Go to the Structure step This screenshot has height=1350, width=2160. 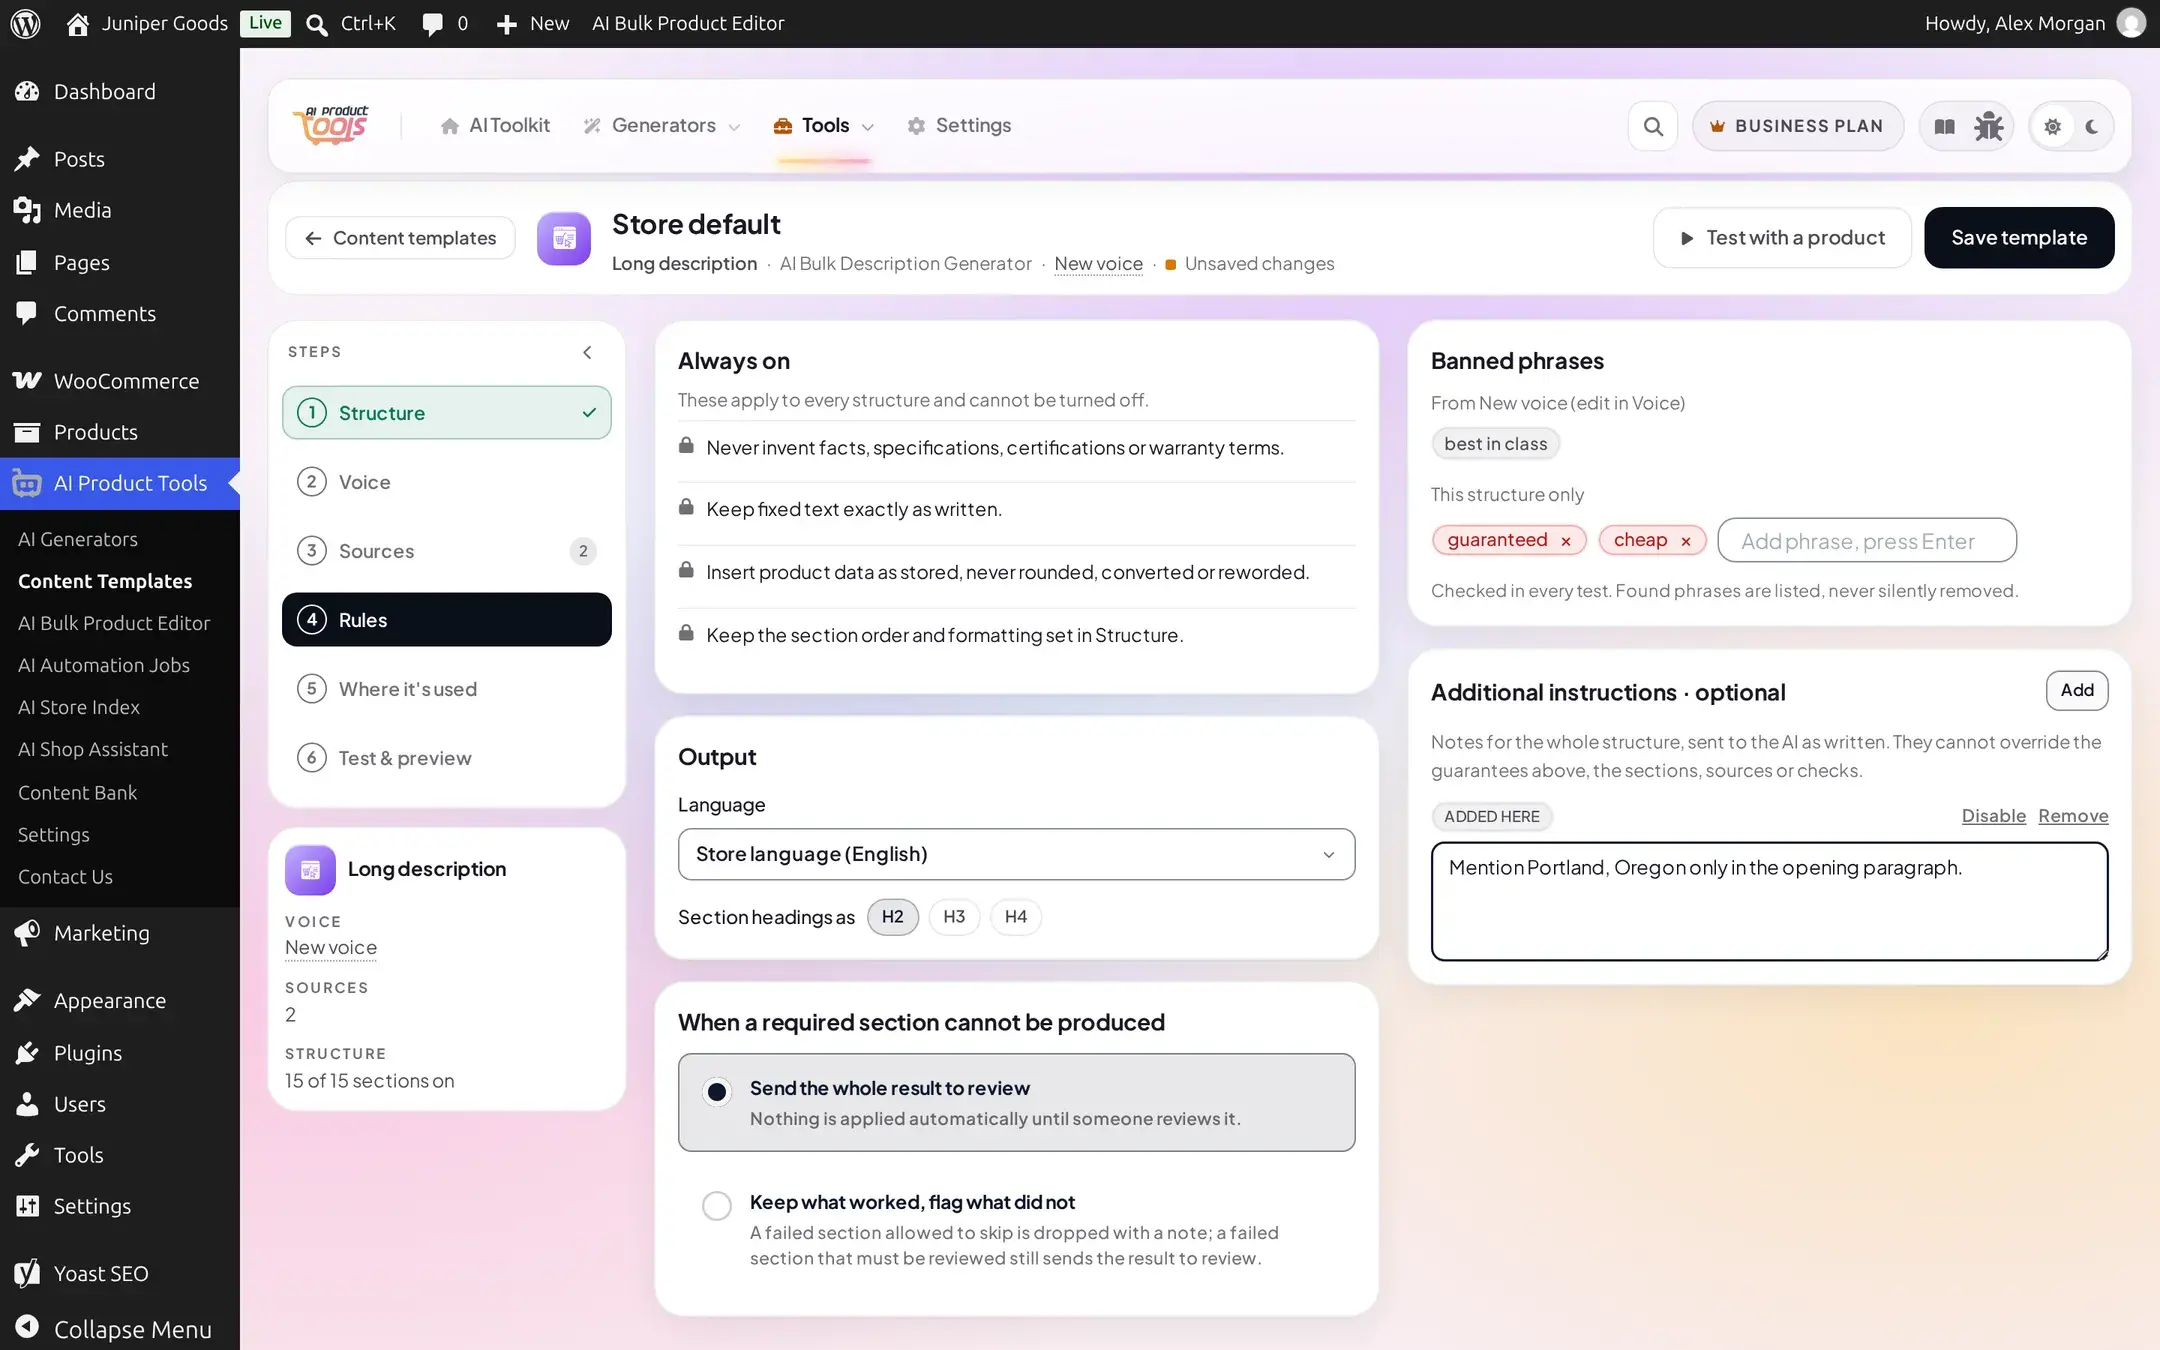click(447, 413)
